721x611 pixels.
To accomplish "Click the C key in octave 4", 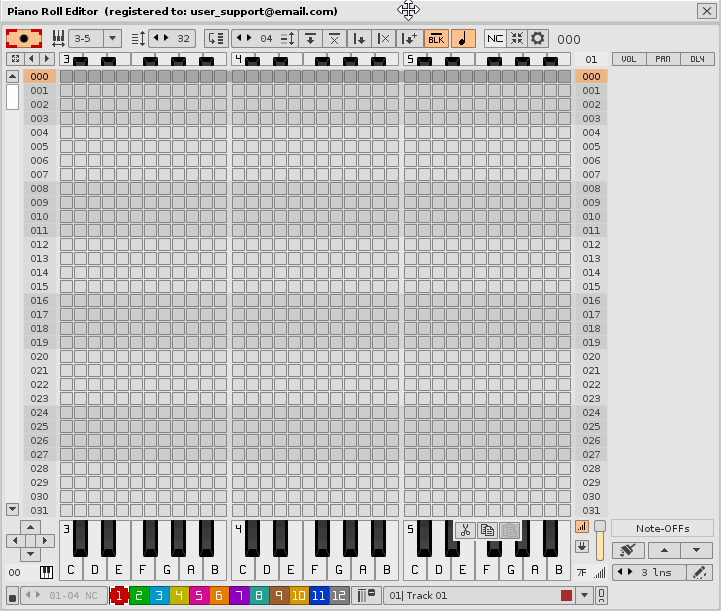I will point(242,570).
